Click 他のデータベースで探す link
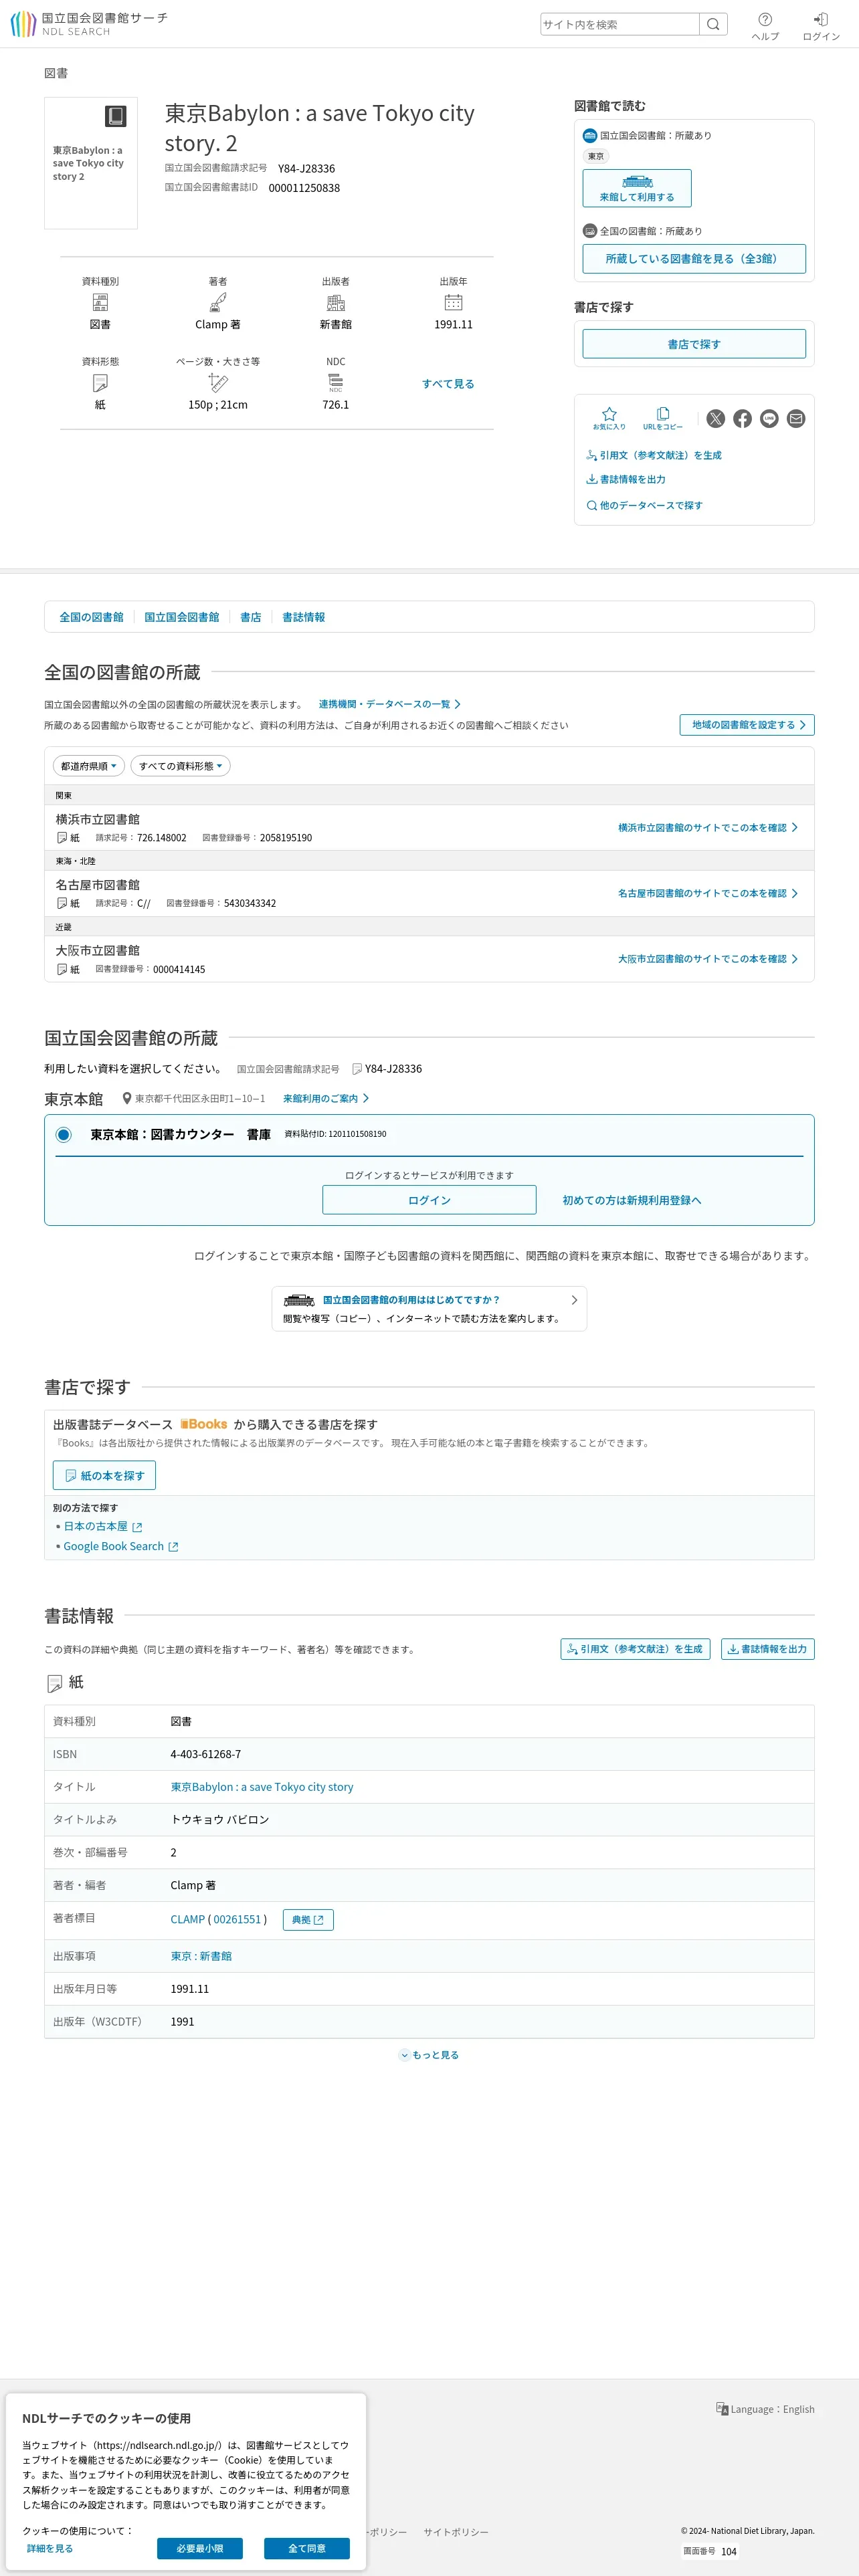The image size is (859, 2576). coord(645,505)
